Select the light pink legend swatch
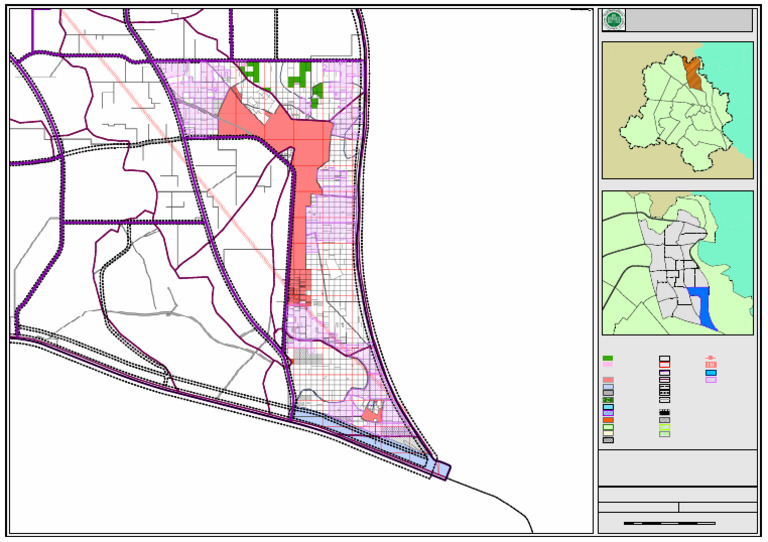768x542 pixels. point(608,364)
